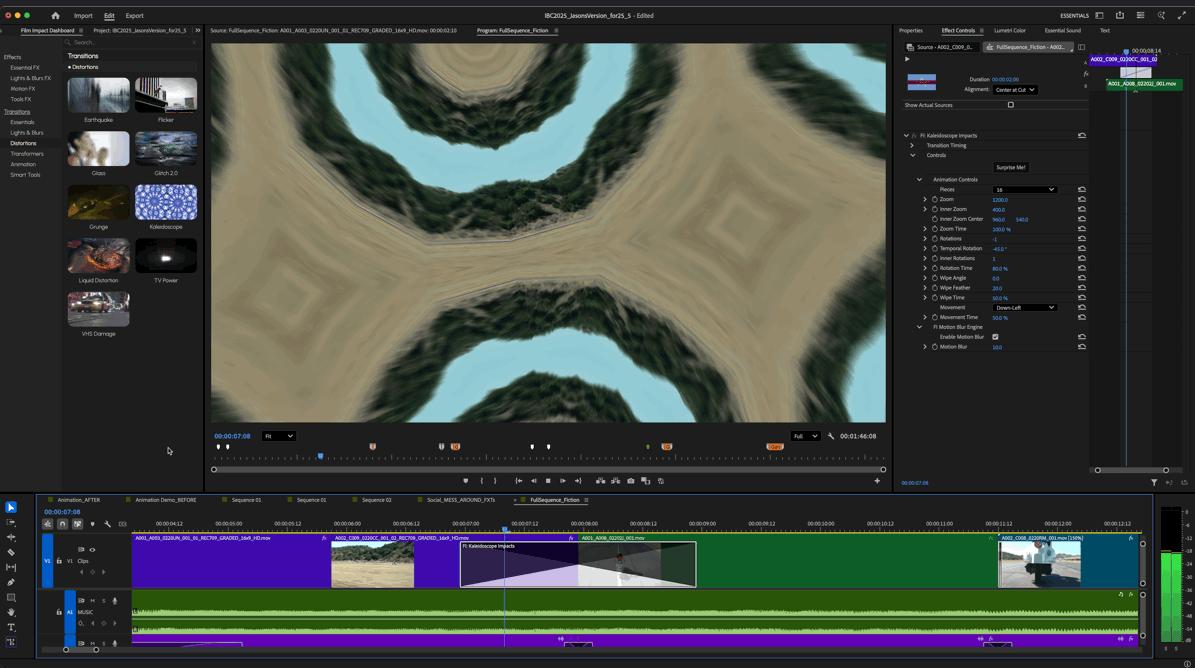The height and width of the screenshot is (668, 1195).
Task: Click the search magnifier in top-right bar
Action: (x=1161, y=15)
